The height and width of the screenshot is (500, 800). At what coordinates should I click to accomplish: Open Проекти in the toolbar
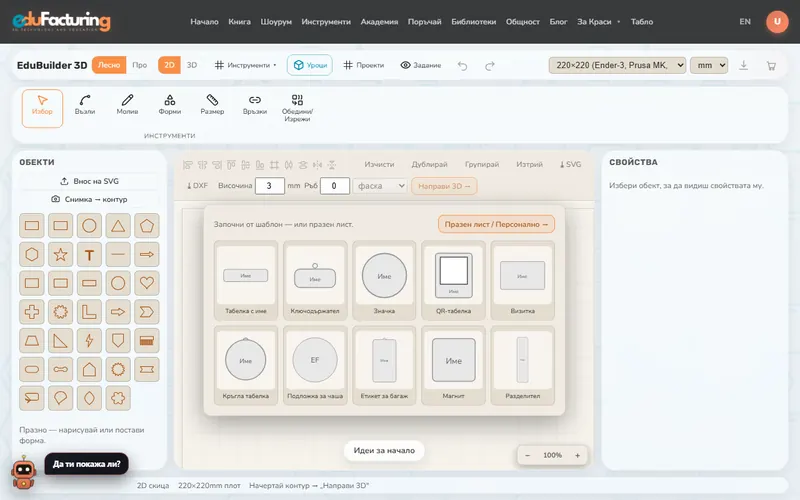coord(364,65)
